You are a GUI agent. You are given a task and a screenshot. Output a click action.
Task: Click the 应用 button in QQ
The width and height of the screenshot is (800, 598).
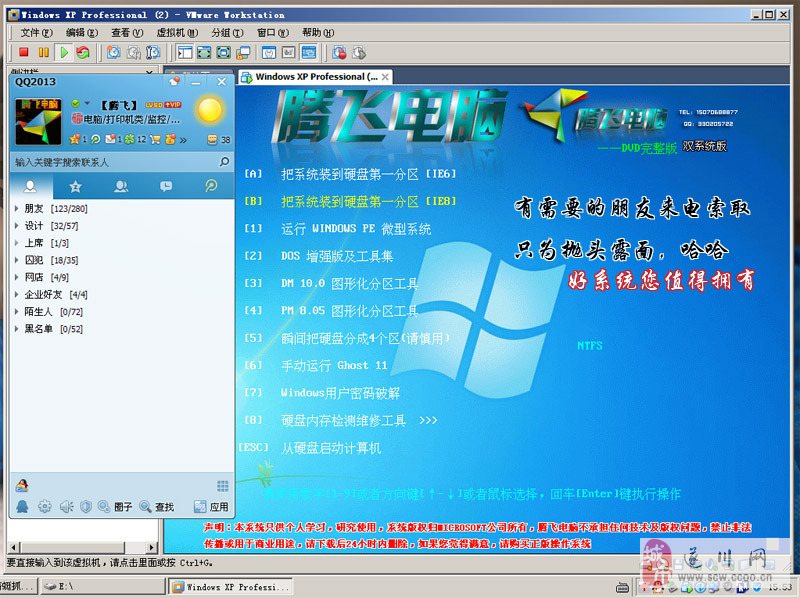pos(211,507)
